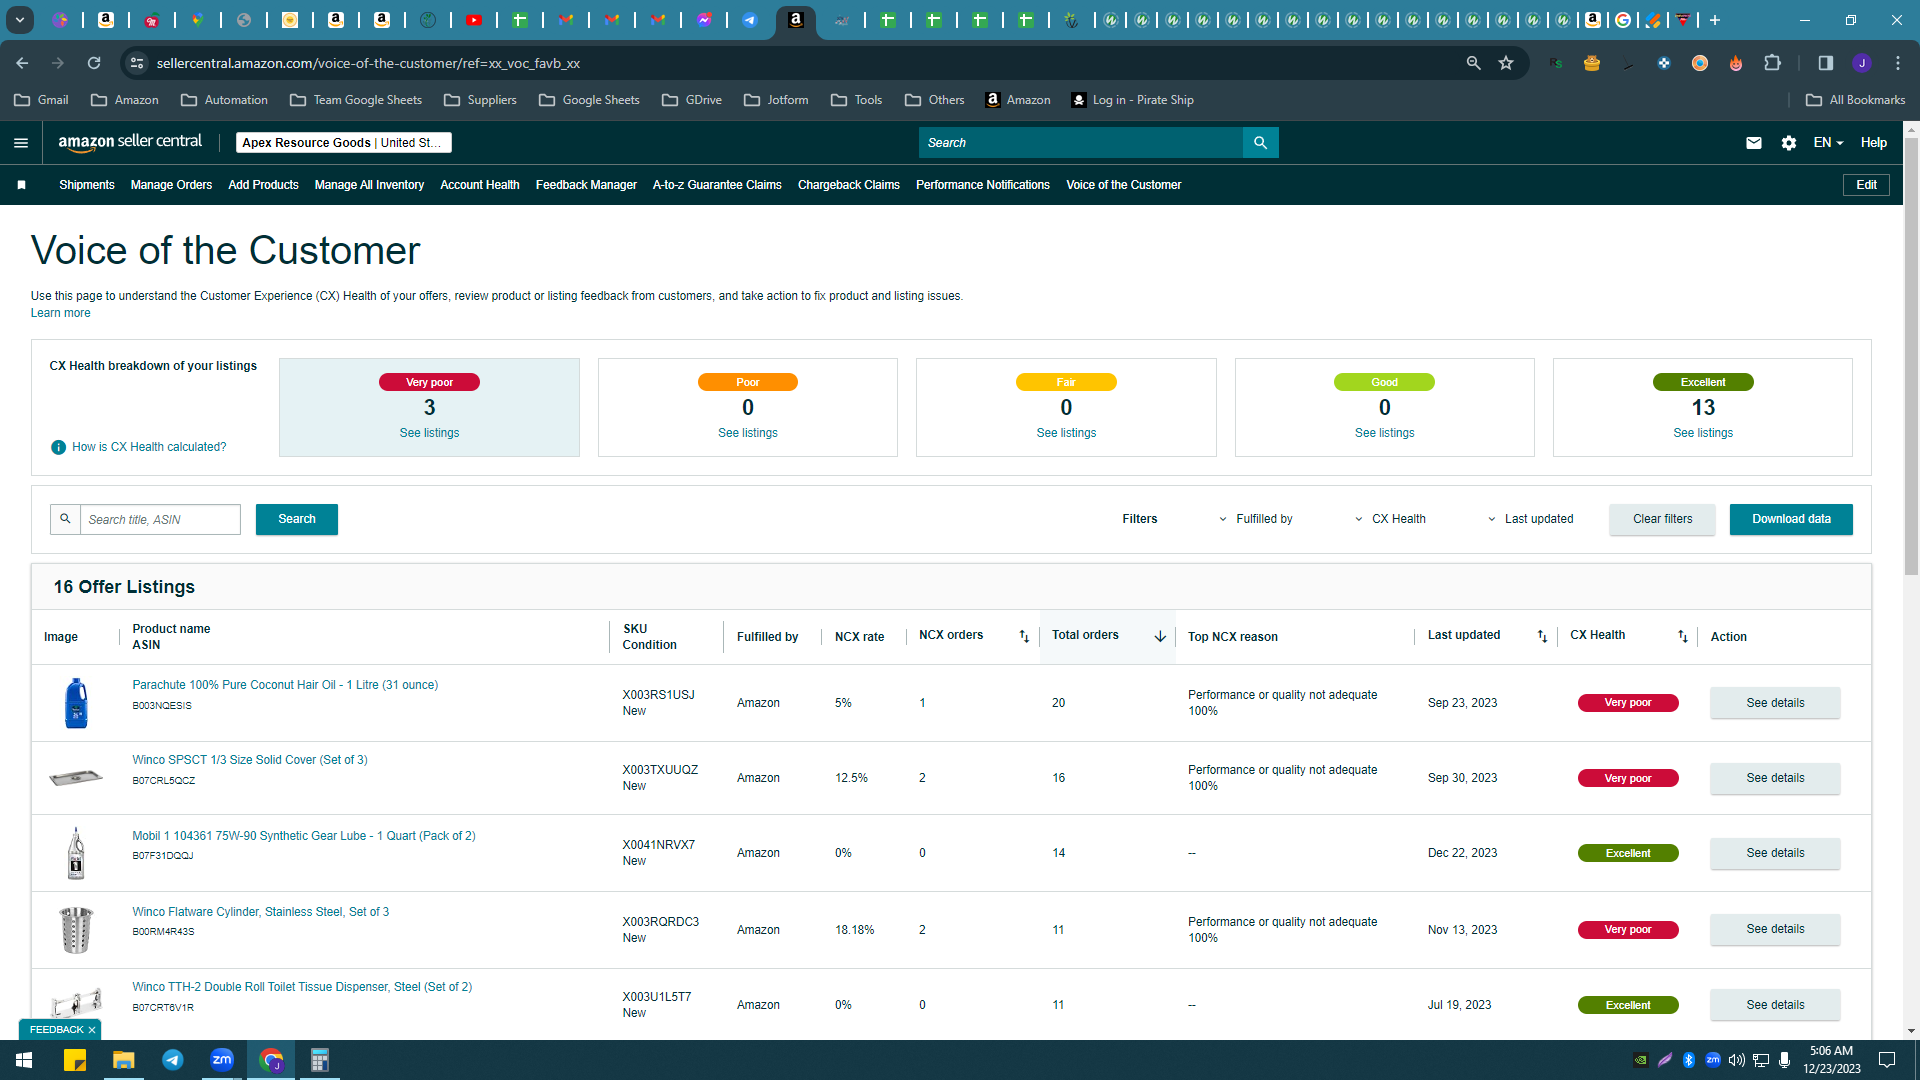The width and height of the screenshot is (1920, 1080).
Task: Click the info icon beside CX Health calculated
Action: point(58,447)
